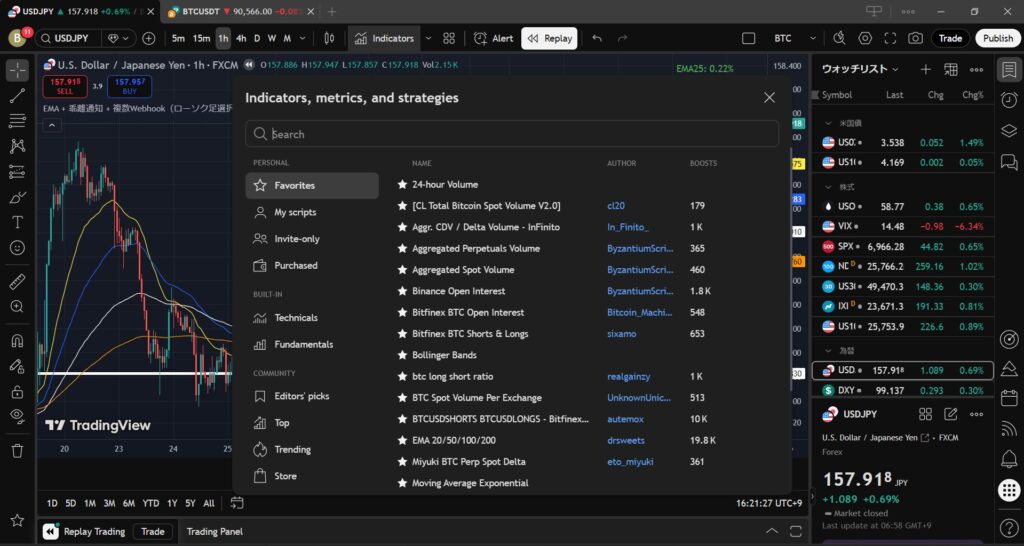This screenshot has height=546, width=1024.
Task: Open the Technicals category
Action: [296, 318]
